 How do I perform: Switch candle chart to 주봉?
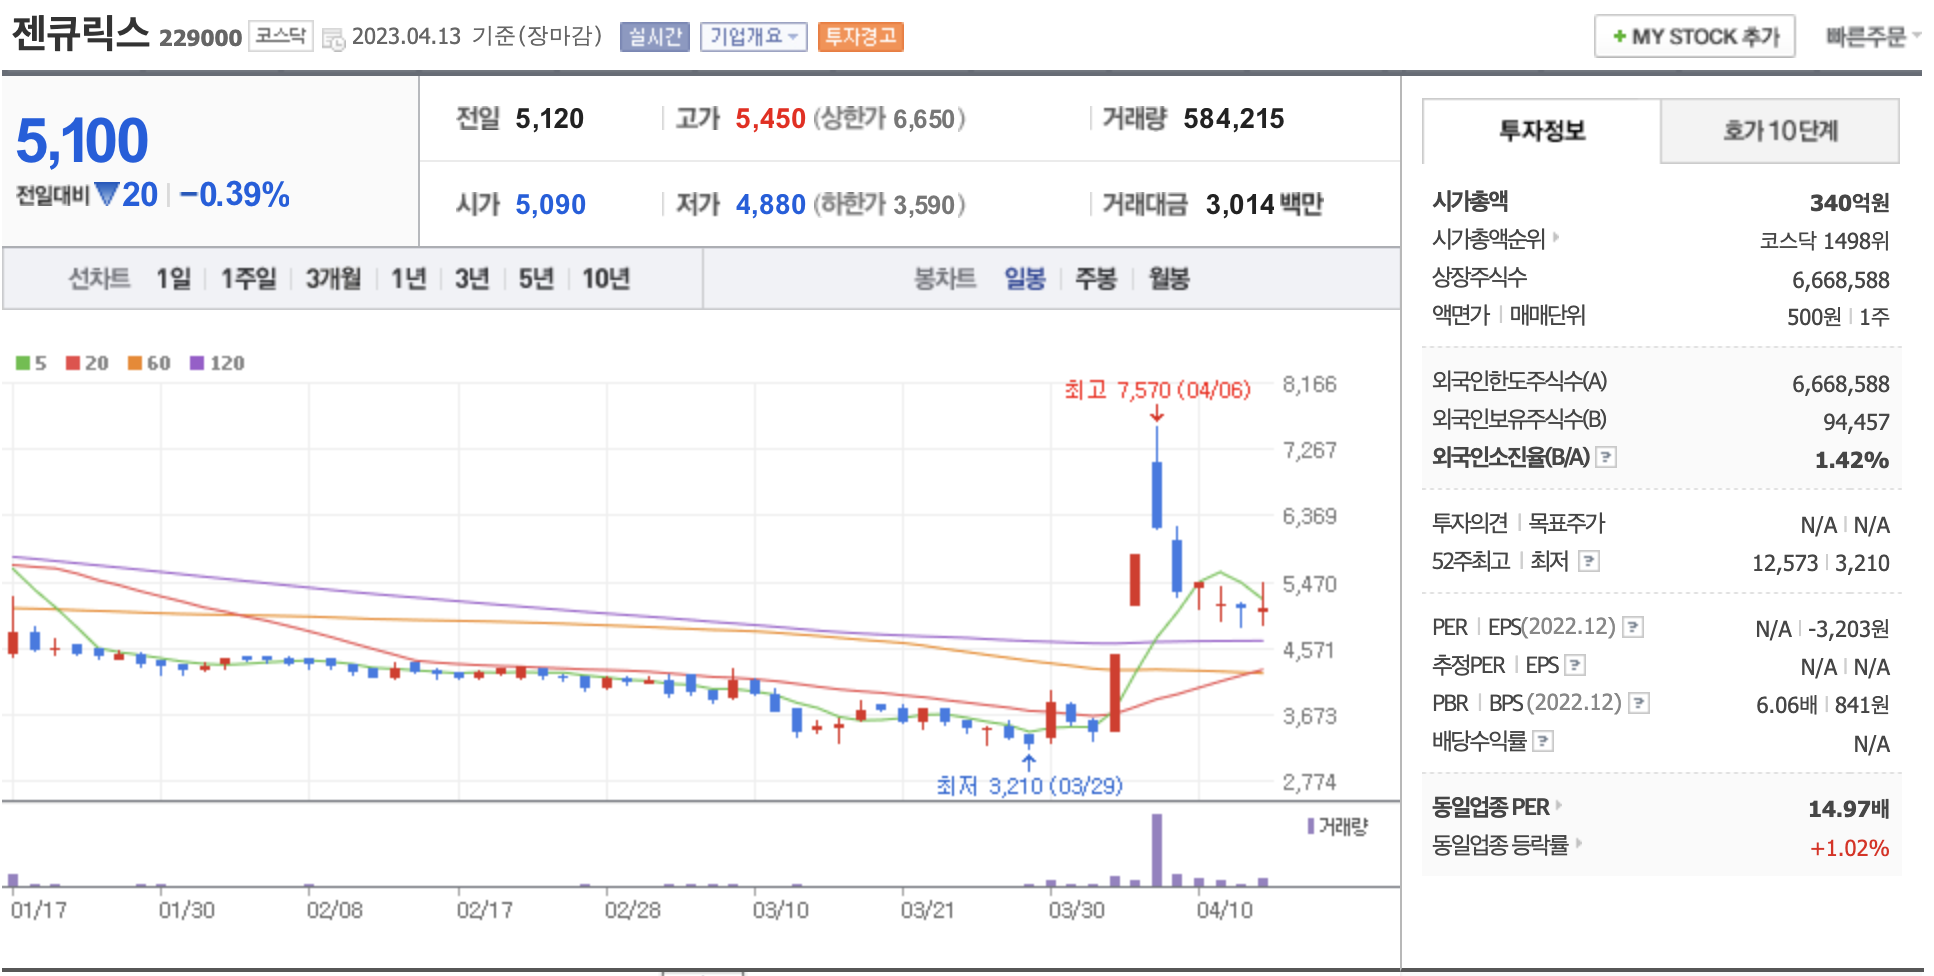coord(1095,279)
